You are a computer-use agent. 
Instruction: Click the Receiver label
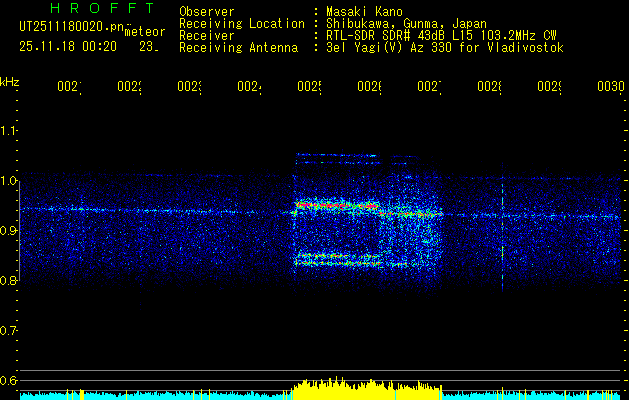(207, 36)
